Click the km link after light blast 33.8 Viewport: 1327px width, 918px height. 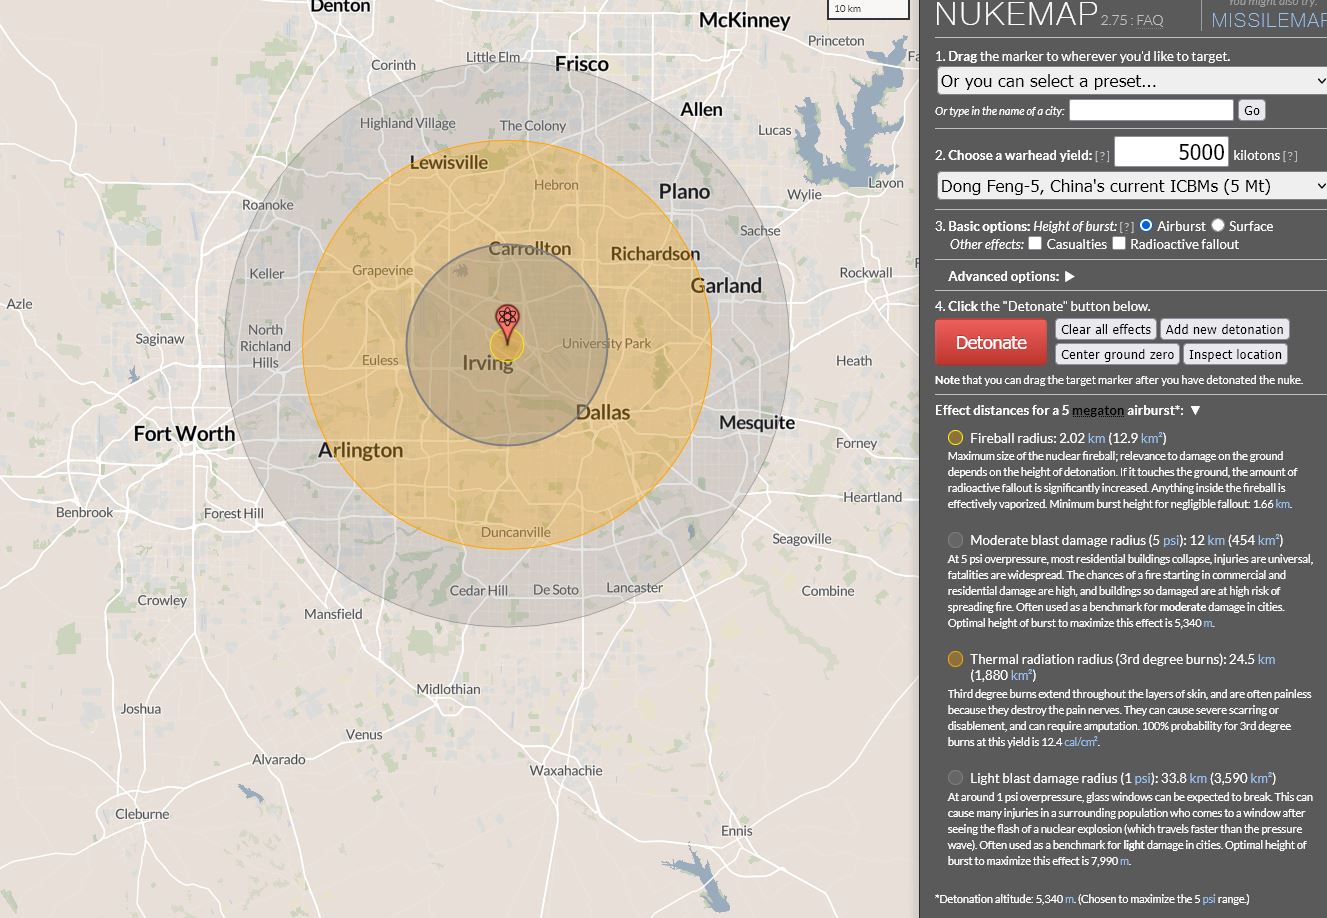coord(1198,778)
